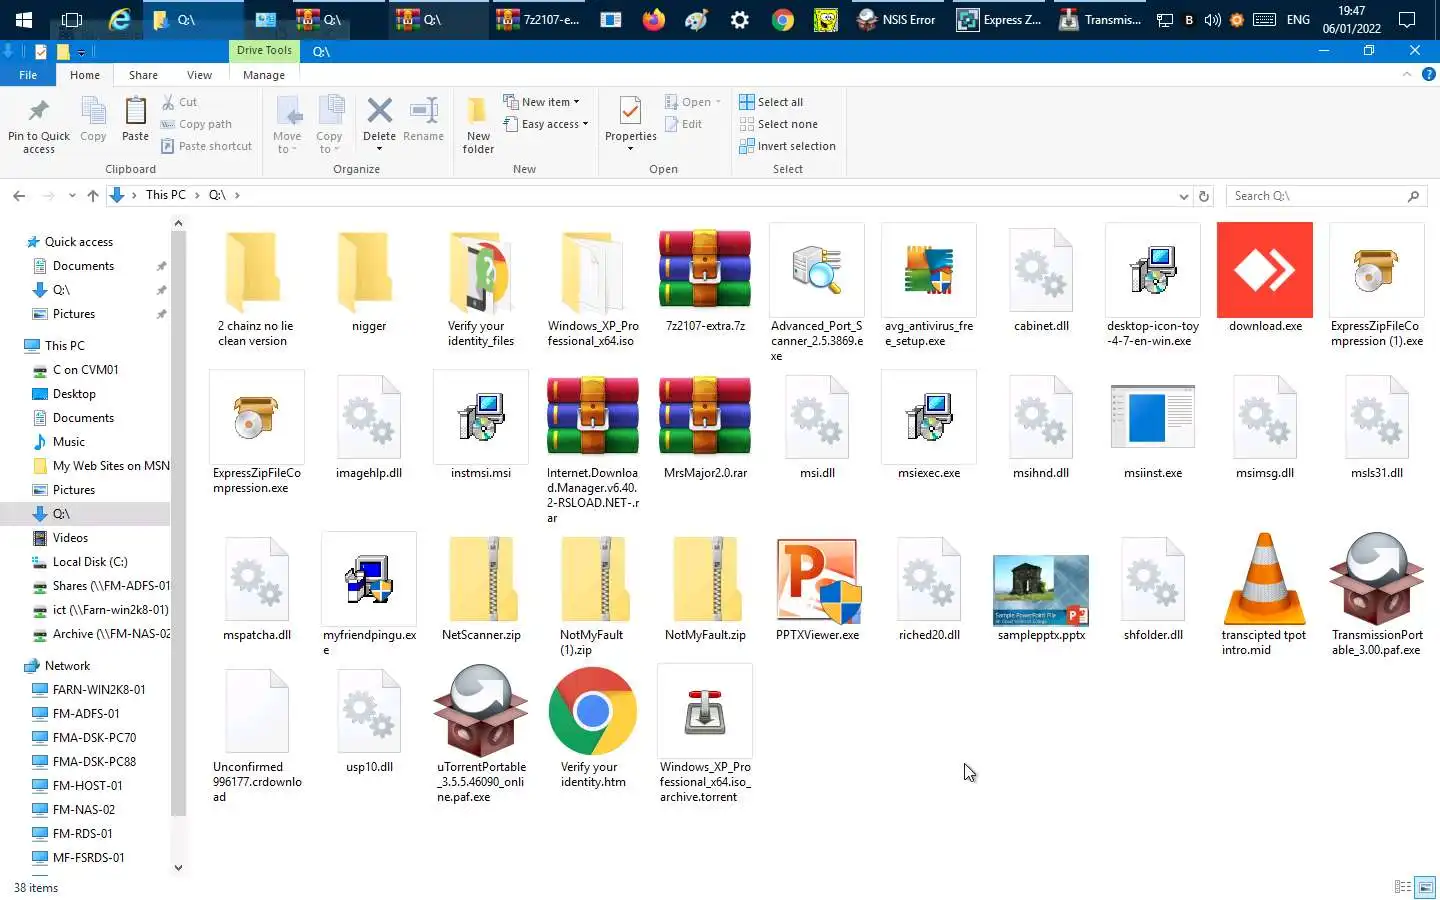Open the File menu

[28, 75]
